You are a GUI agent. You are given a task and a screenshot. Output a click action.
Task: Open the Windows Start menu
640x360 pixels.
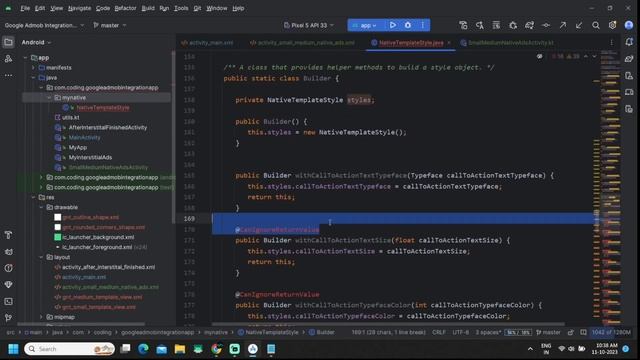(x=13, y=349)
